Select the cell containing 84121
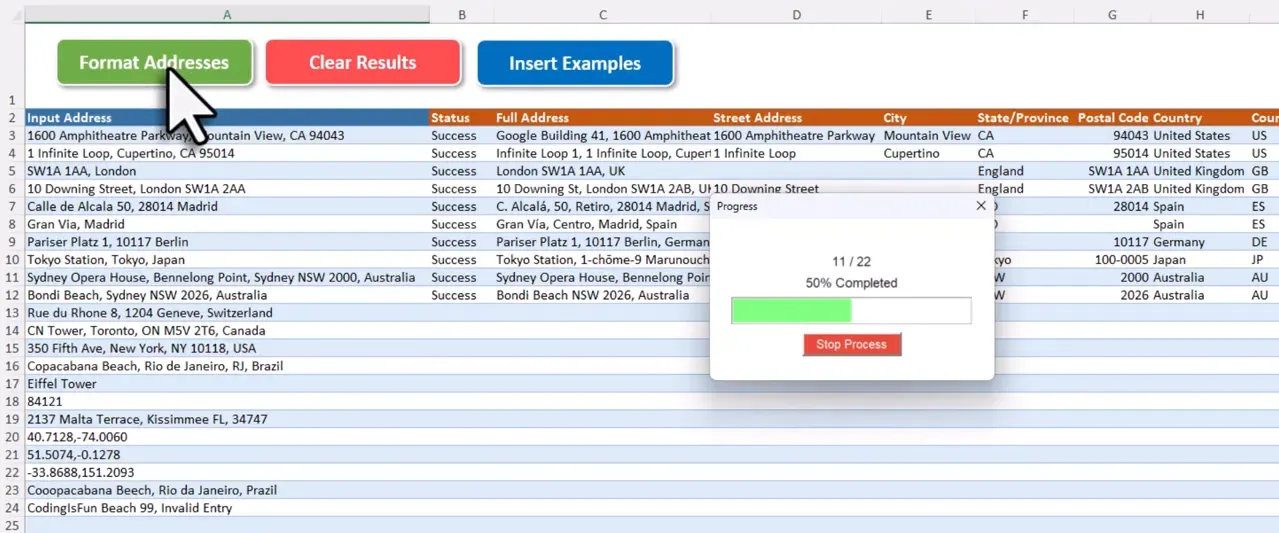 (x=227, y=402)
